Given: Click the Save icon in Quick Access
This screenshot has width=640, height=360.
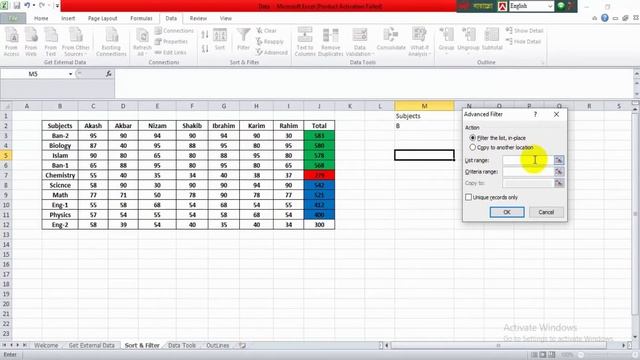Looking at the screenshot, I should (17, 6).
